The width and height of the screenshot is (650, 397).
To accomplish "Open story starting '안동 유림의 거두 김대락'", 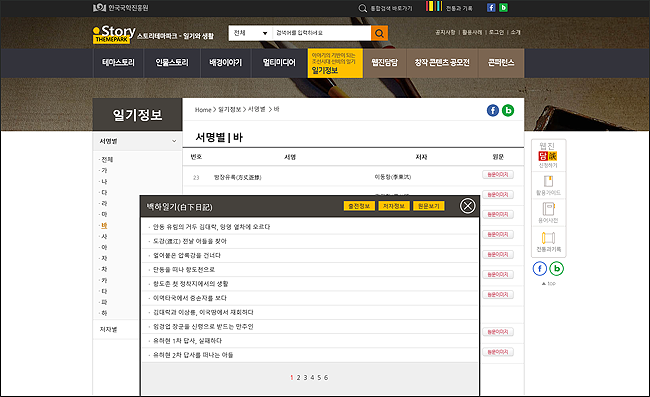I will click(211, 227).
